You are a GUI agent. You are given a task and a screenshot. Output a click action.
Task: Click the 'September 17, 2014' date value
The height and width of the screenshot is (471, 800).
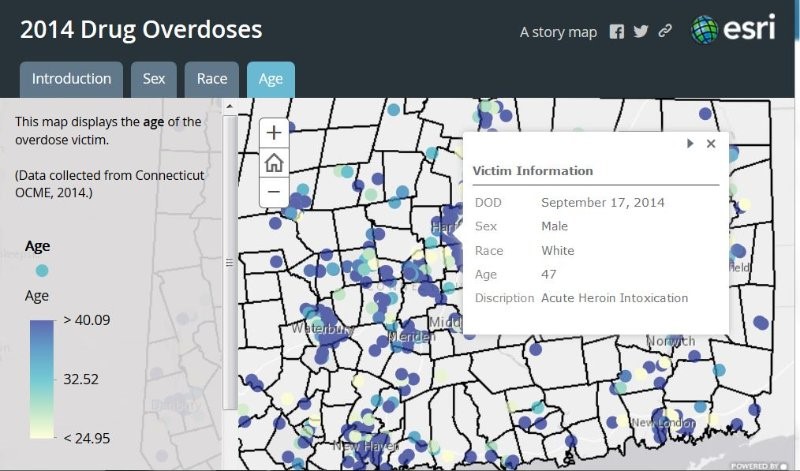pyautogui.click(x=603, y=203)
